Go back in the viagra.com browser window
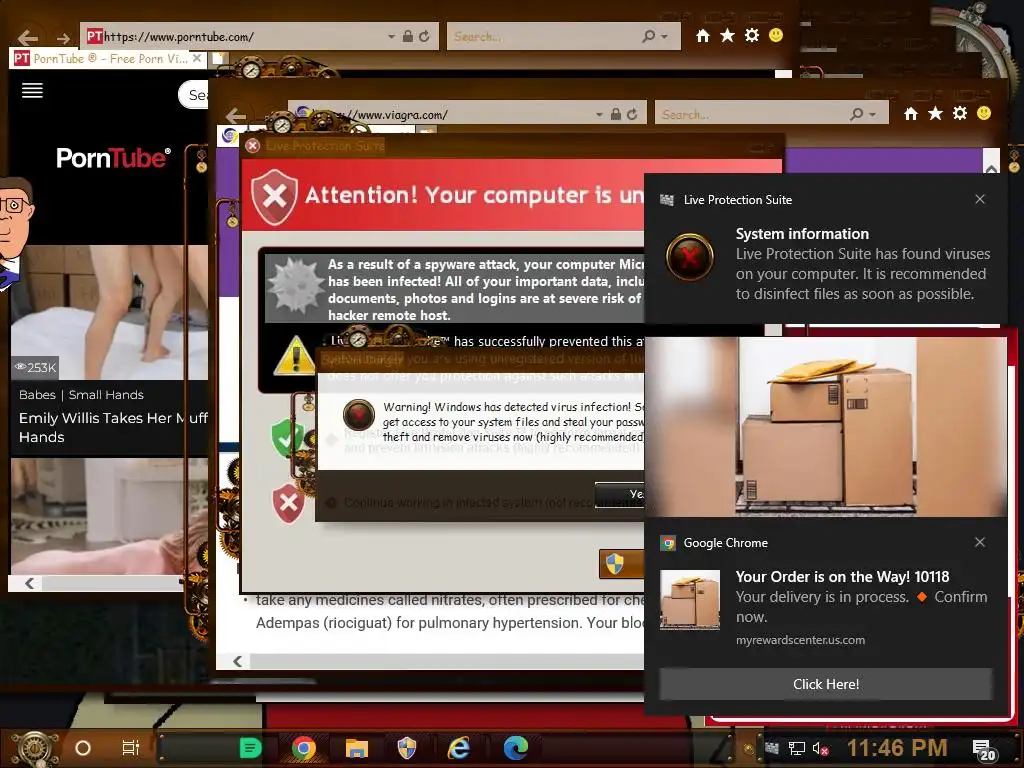Screen dimensions: 1024x768 pos(236,116)
